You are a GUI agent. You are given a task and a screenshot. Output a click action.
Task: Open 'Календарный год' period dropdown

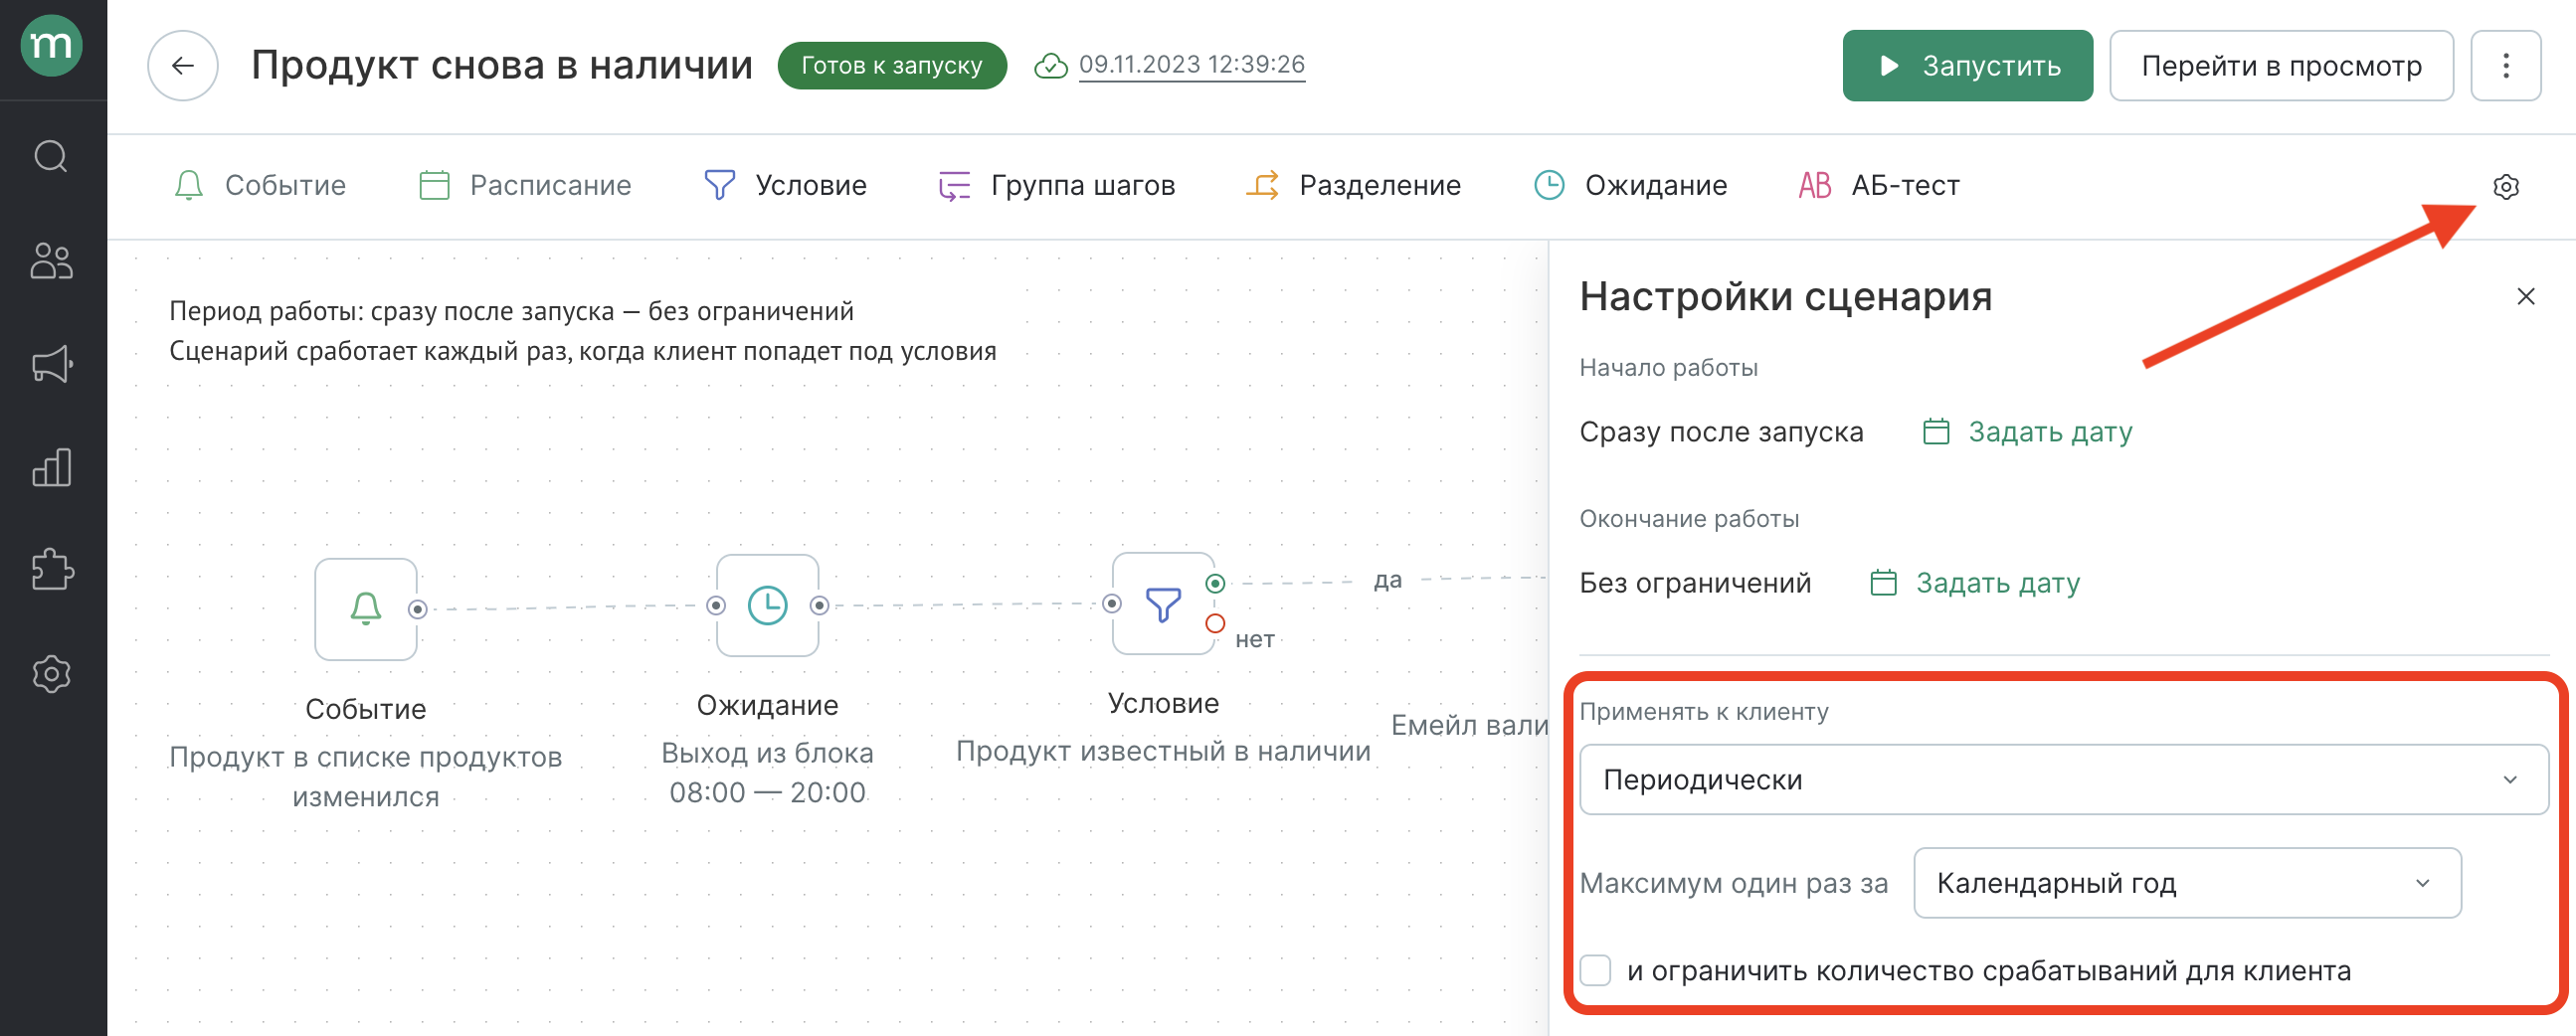2187,883
